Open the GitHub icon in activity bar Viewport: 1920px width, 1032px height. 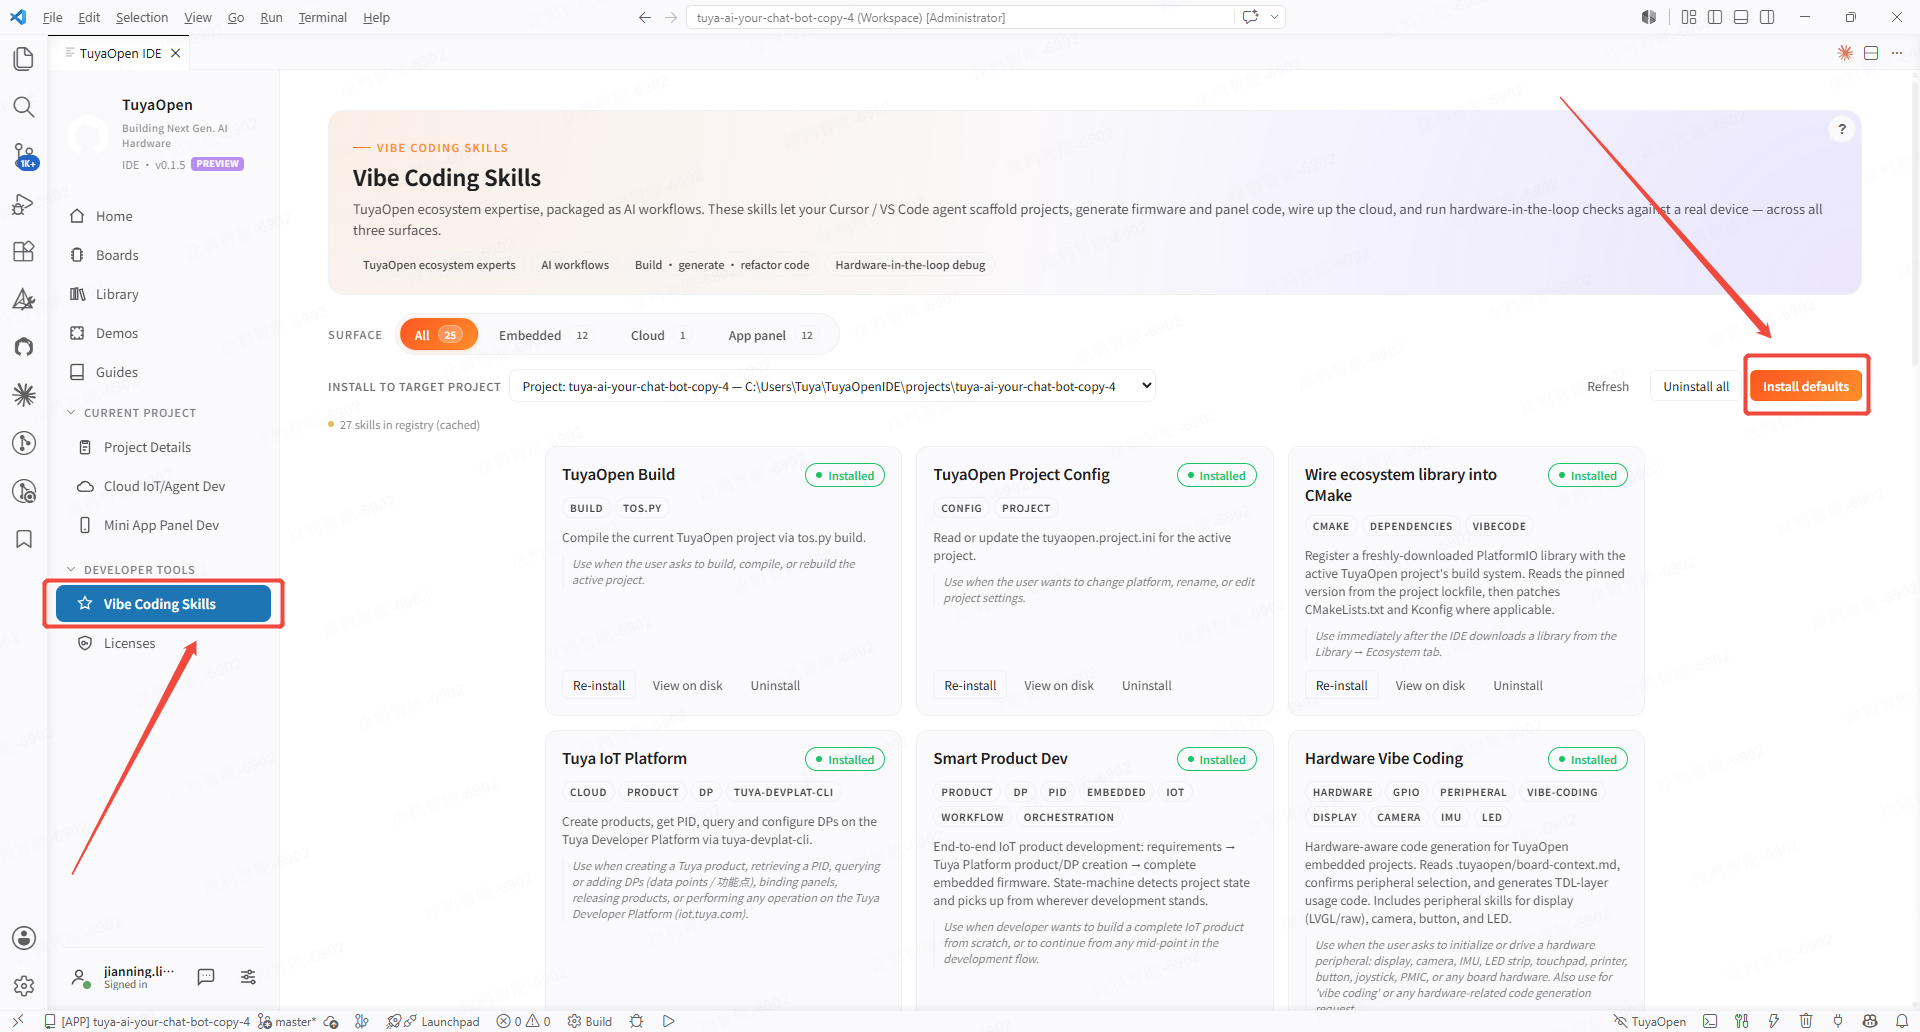point(24,347)
